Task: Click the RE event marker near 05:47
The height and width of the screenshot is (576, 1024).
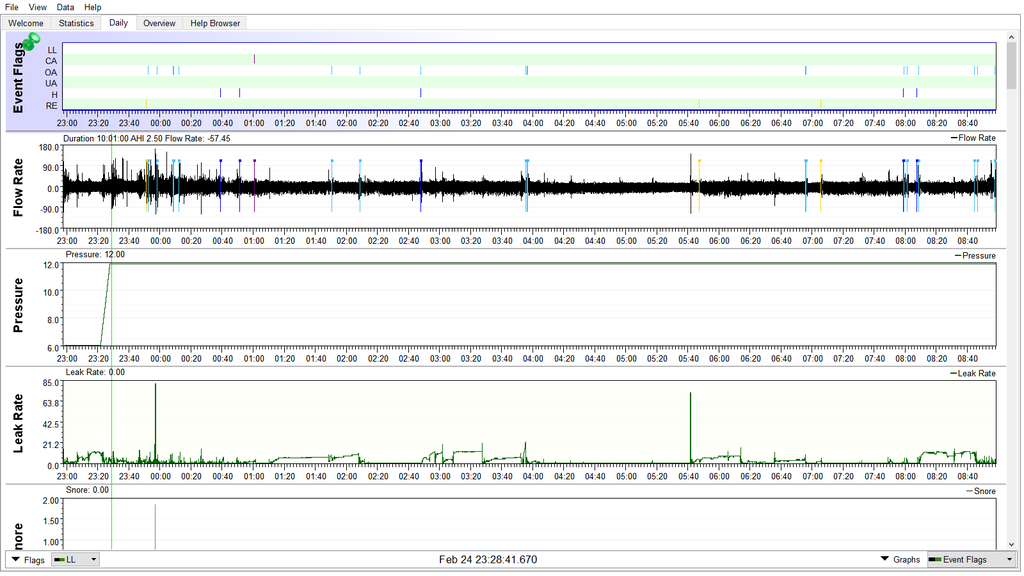Action: 699,104
